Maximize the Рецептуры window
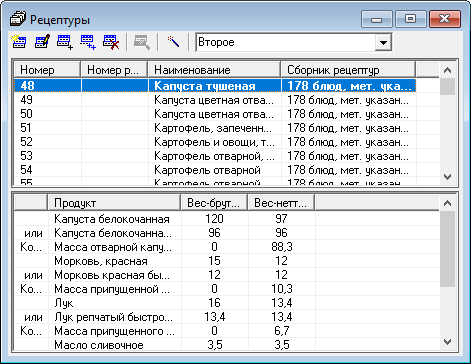 pyautogui.click(x=410, y=19)
